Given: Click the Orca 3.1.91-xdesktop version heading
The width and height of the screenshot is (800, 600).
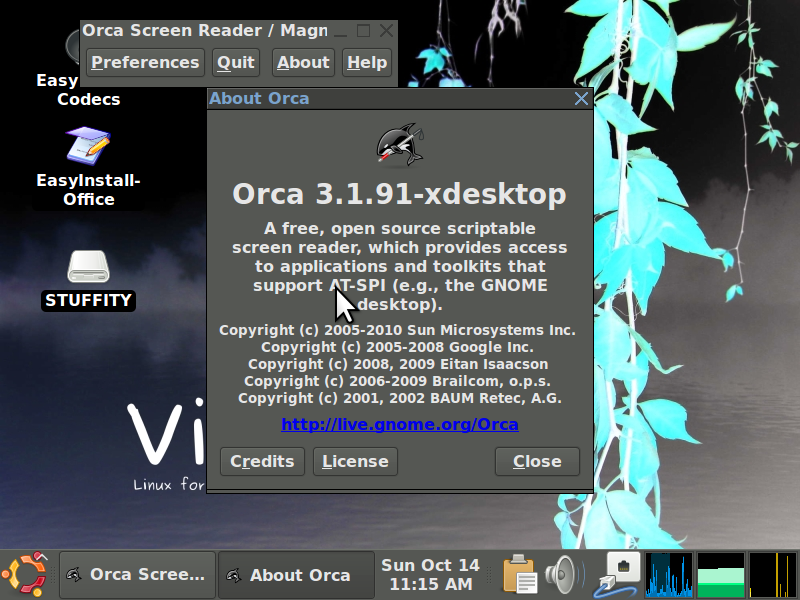Looking at the screenshot, I should (399, 194).
